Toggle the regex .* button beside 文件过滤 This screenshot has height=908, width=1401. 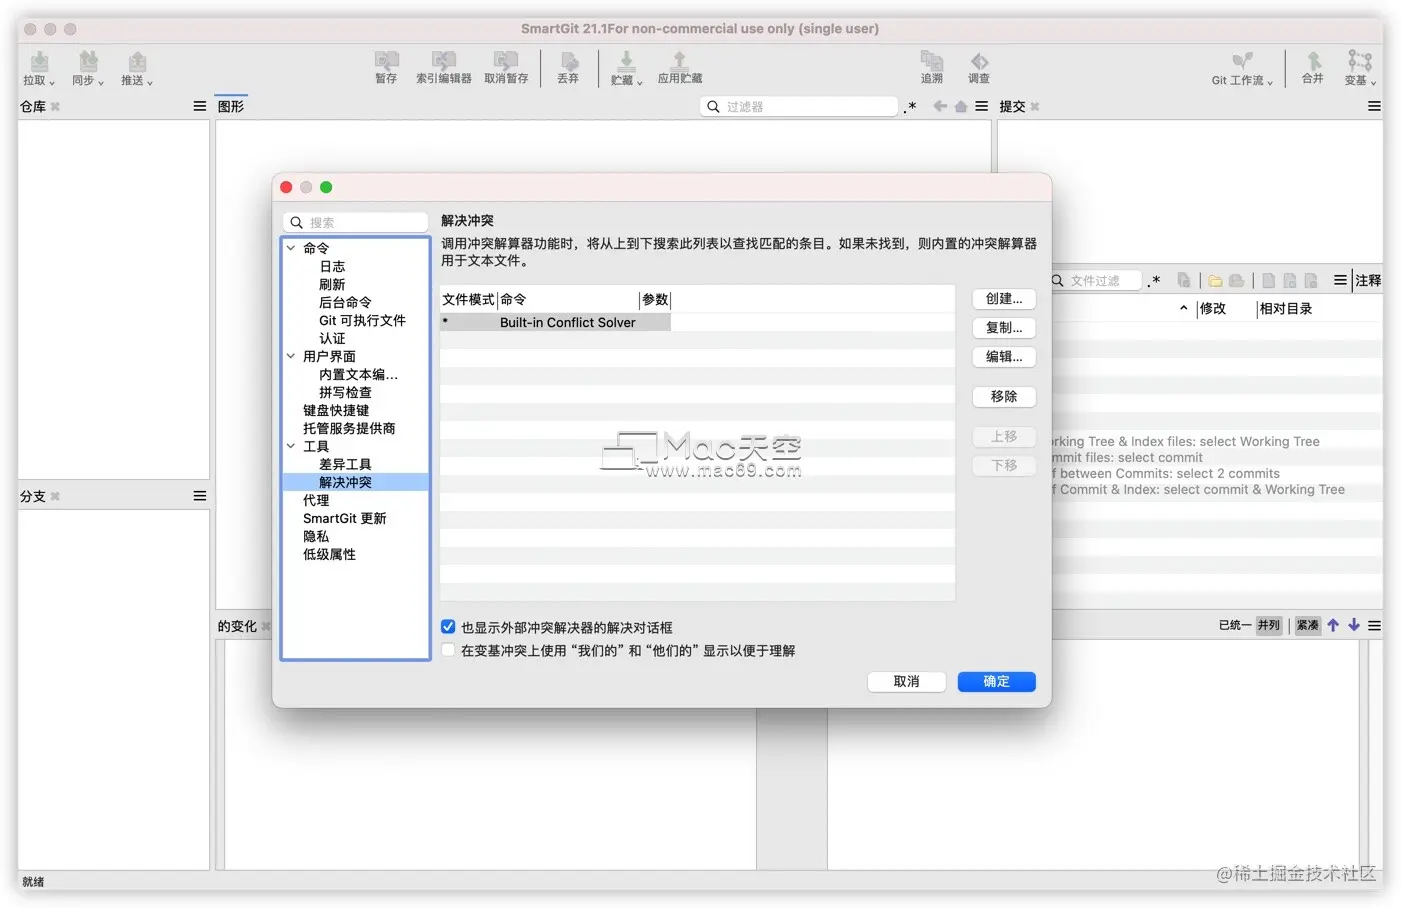(1154, 281)
